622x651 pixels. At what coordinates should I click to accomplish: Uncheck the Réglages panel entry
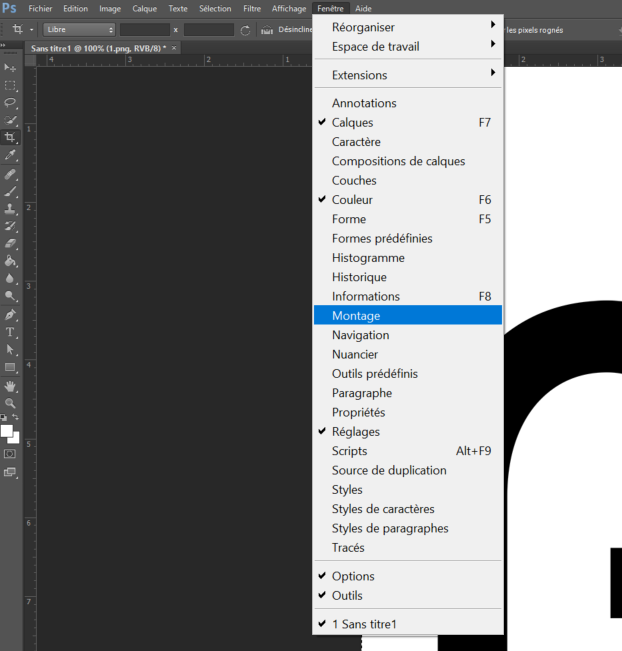click(x=408, y=432)
